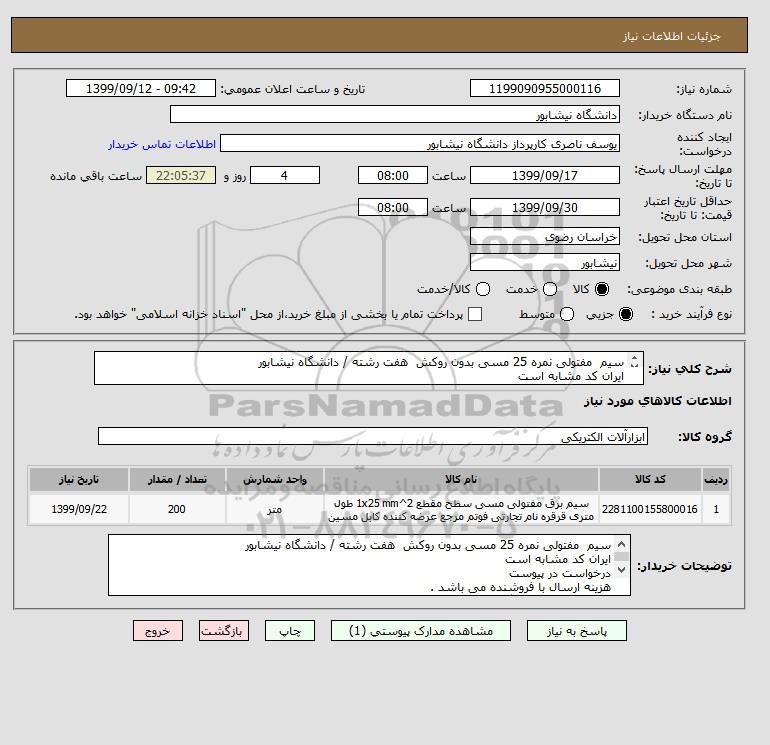The image size is (770, 745).
Task: Click the نام کالا column header
Action: (461, 479)
